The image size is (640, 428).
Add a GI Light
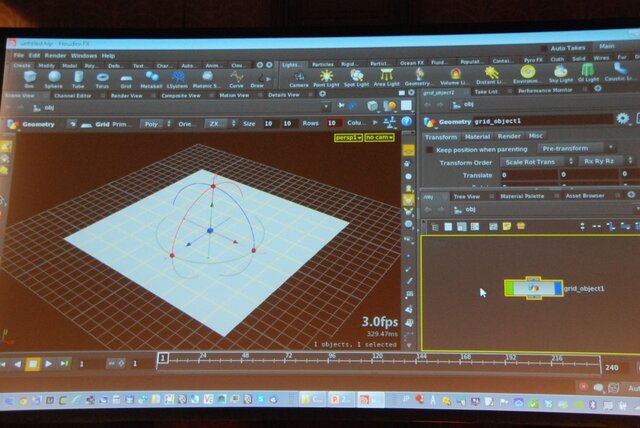(x=588, y=73)
